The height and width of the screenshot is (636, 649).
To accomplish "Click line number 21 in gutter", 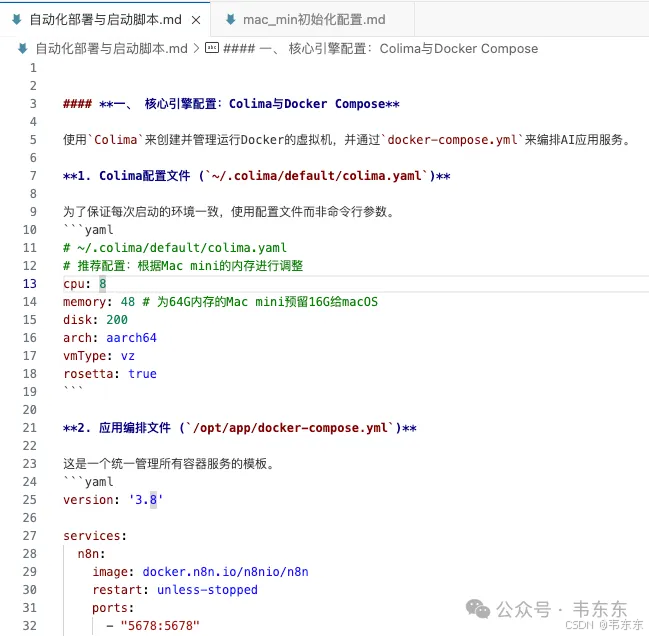I will click(x=29, y=428).
